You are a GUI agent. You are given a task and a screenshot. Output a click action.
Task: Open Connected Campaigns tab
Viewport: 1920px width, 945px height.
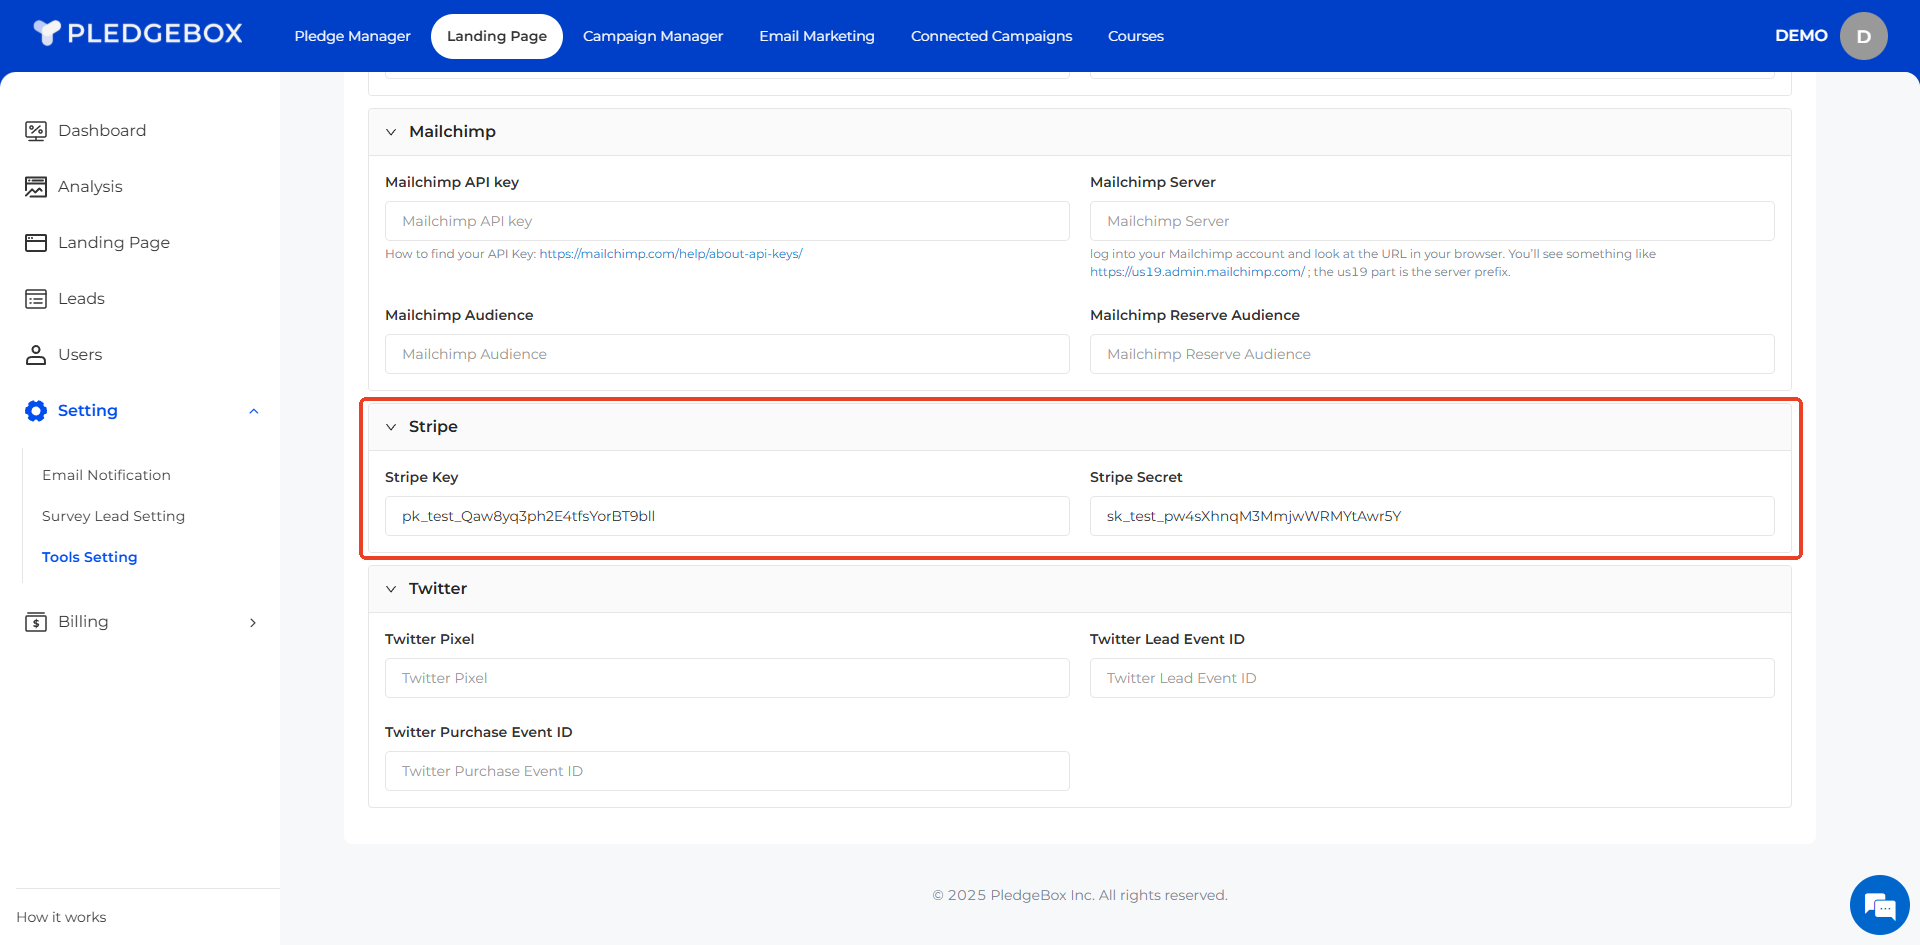[991, 36]
